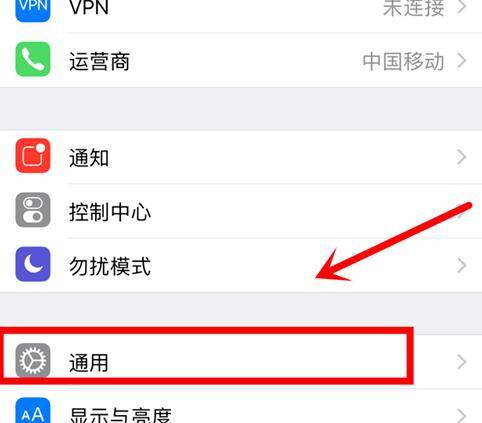Open the 通用 General settings entry
Screen dimensions: 482x423
241,362
